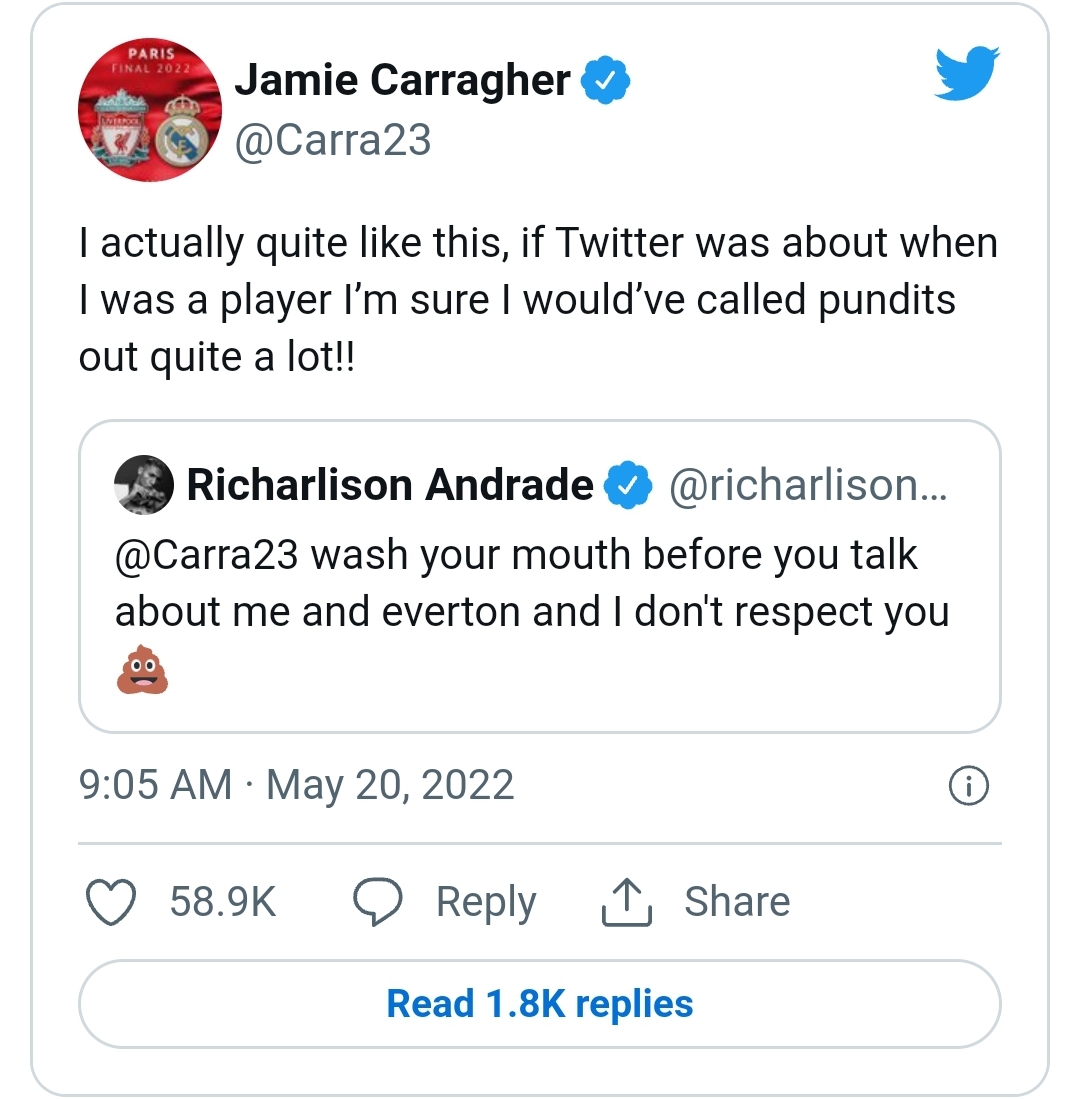Click Jamie Carragher's blue verified badge
Screen dimensions: 1080x1099
tap(605, 82)
